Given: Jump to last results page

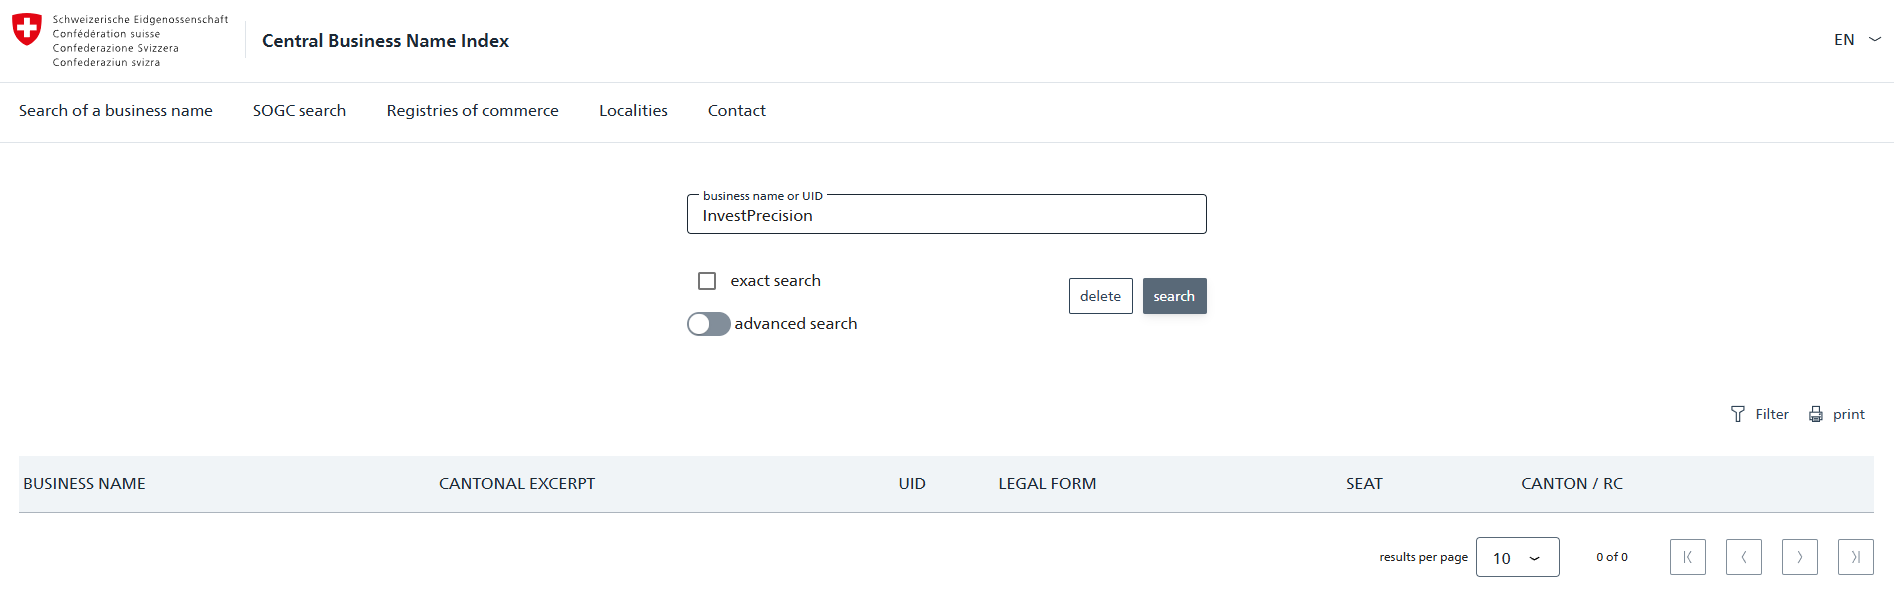Looking at the screenshot, I should (x=1855, y=557).
